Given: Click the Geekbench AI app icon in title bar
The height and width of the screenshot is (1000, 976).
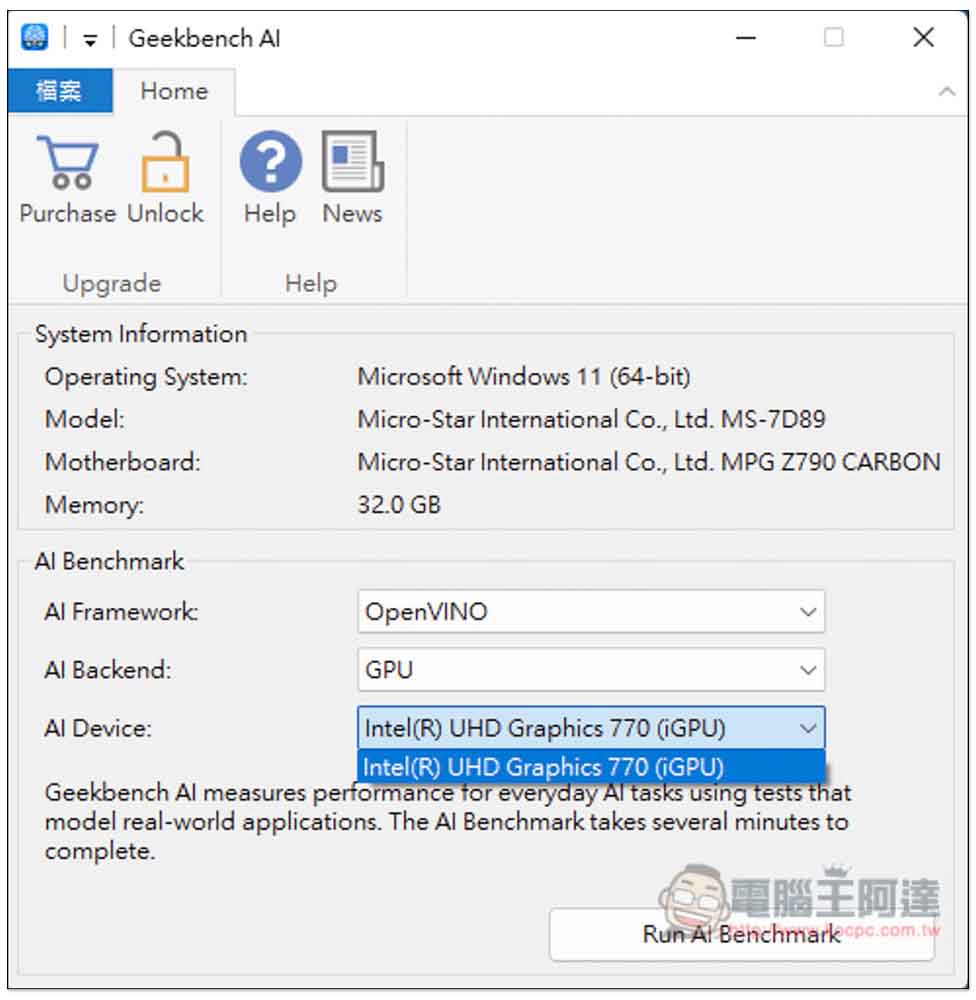Looking at the screenshot, I should (34, 37).
